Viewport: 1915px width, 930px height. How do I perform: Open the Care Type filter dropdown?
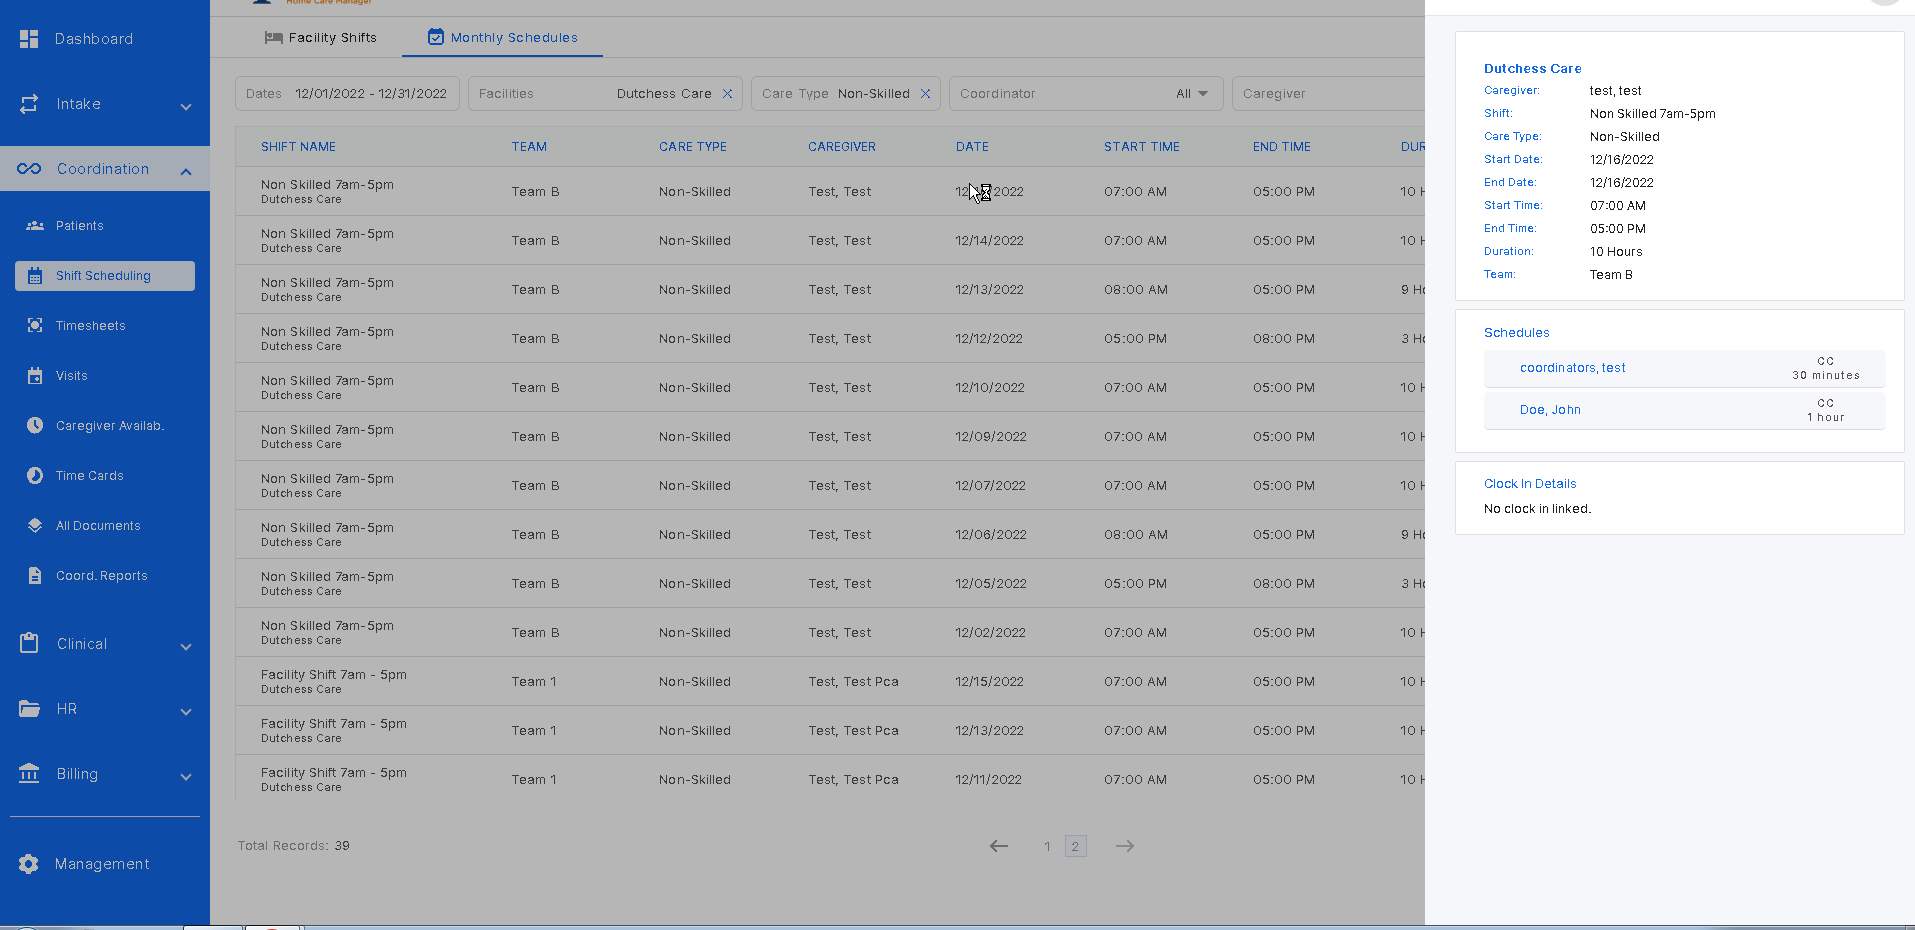[x=846, y=94]
